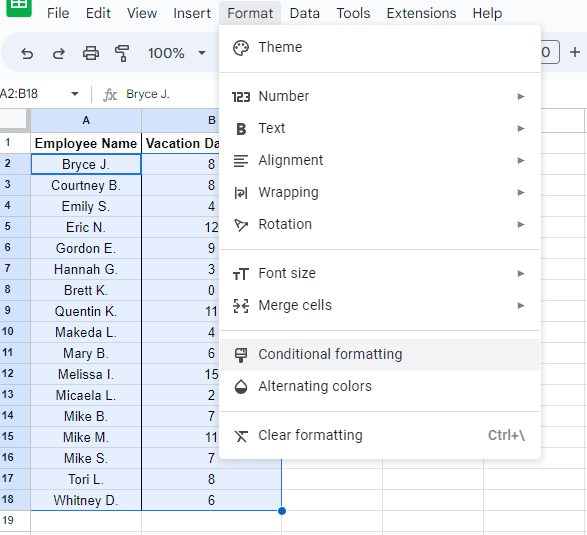This screenshot has width=587, height=535.
Task: Click the plus icon to increase font size
Action: coord(575,52)
